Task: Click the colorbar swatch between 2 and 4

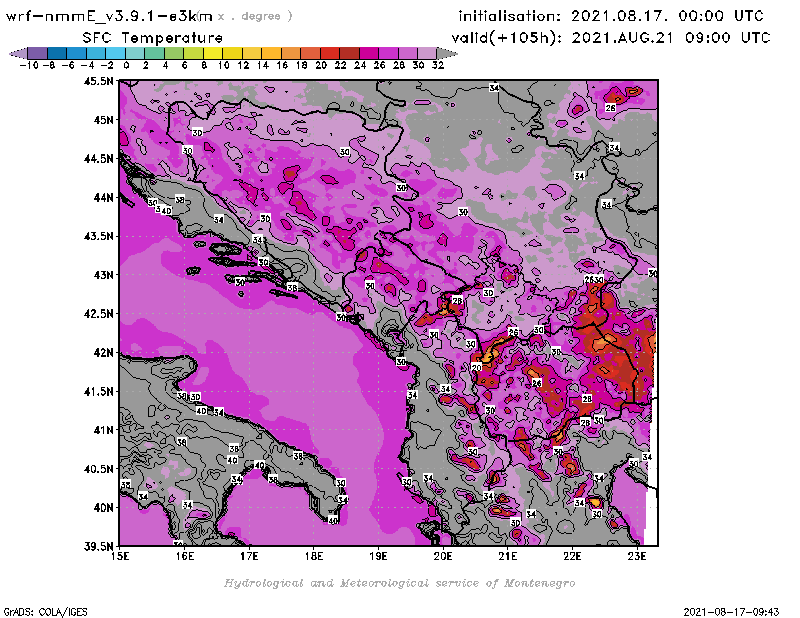Action: coord(155,53)
